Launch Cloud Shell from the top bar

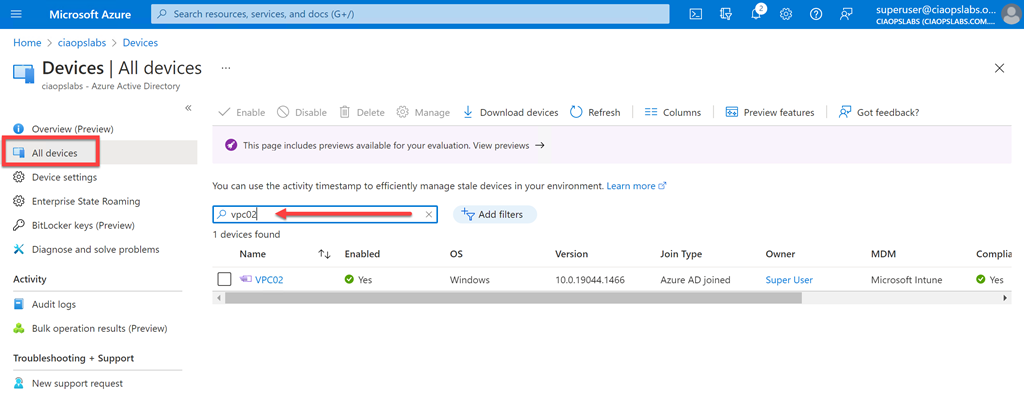pos(696,14)
